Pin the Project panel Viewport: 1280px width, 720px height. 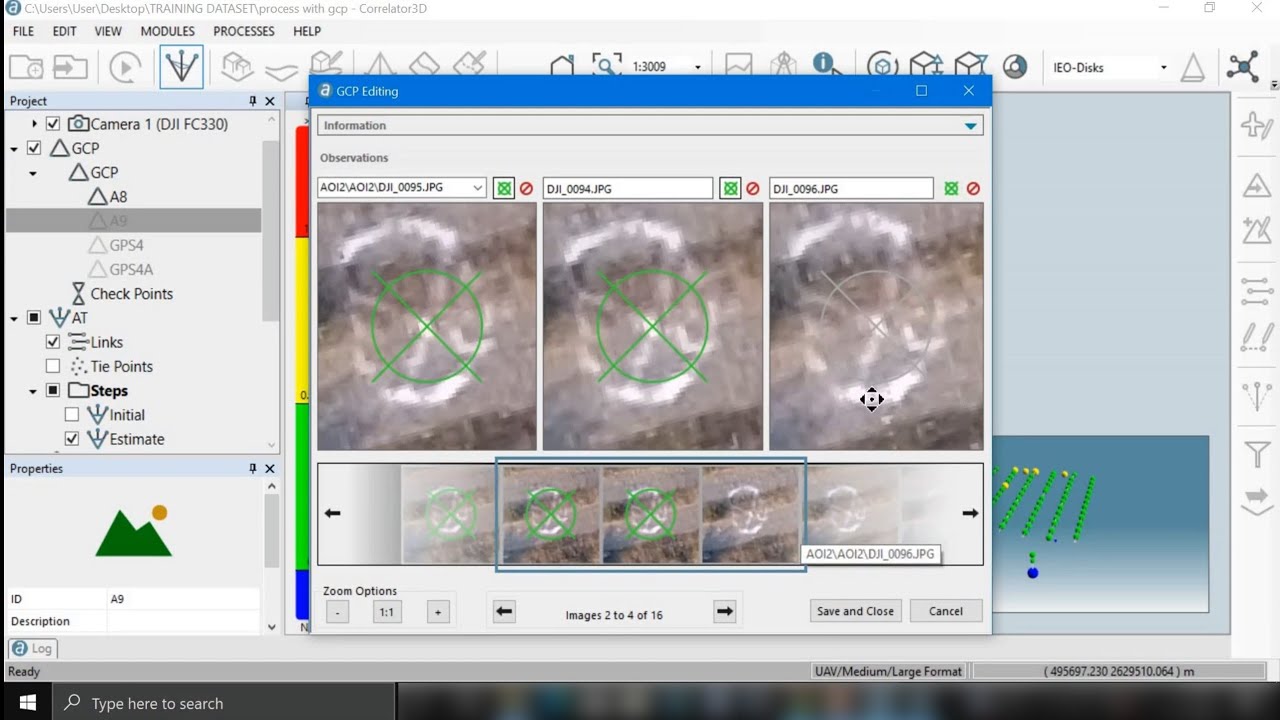253,101
